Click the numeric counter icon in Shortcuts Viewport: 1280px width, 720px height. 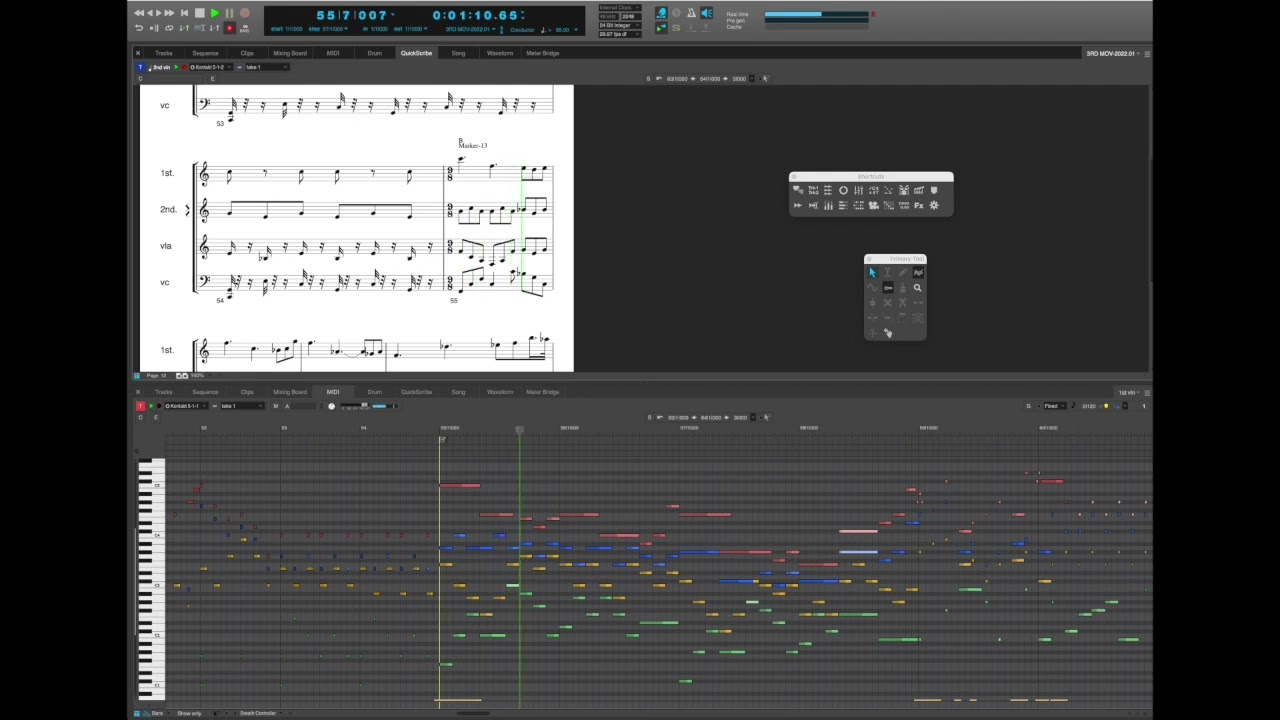pos(903,205)
